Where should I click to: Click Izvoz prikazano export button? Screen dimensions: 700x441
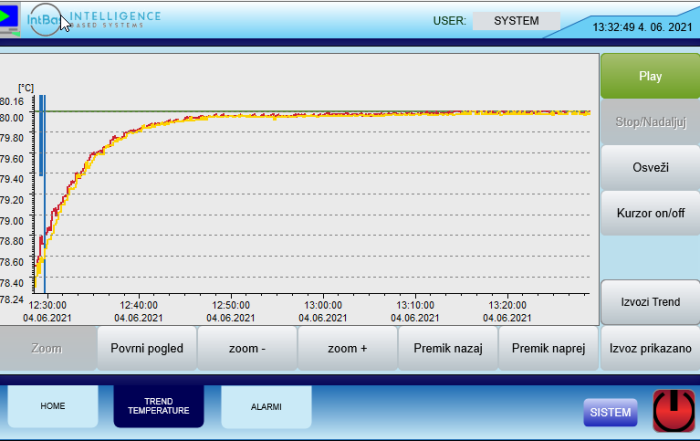point(650,348)
